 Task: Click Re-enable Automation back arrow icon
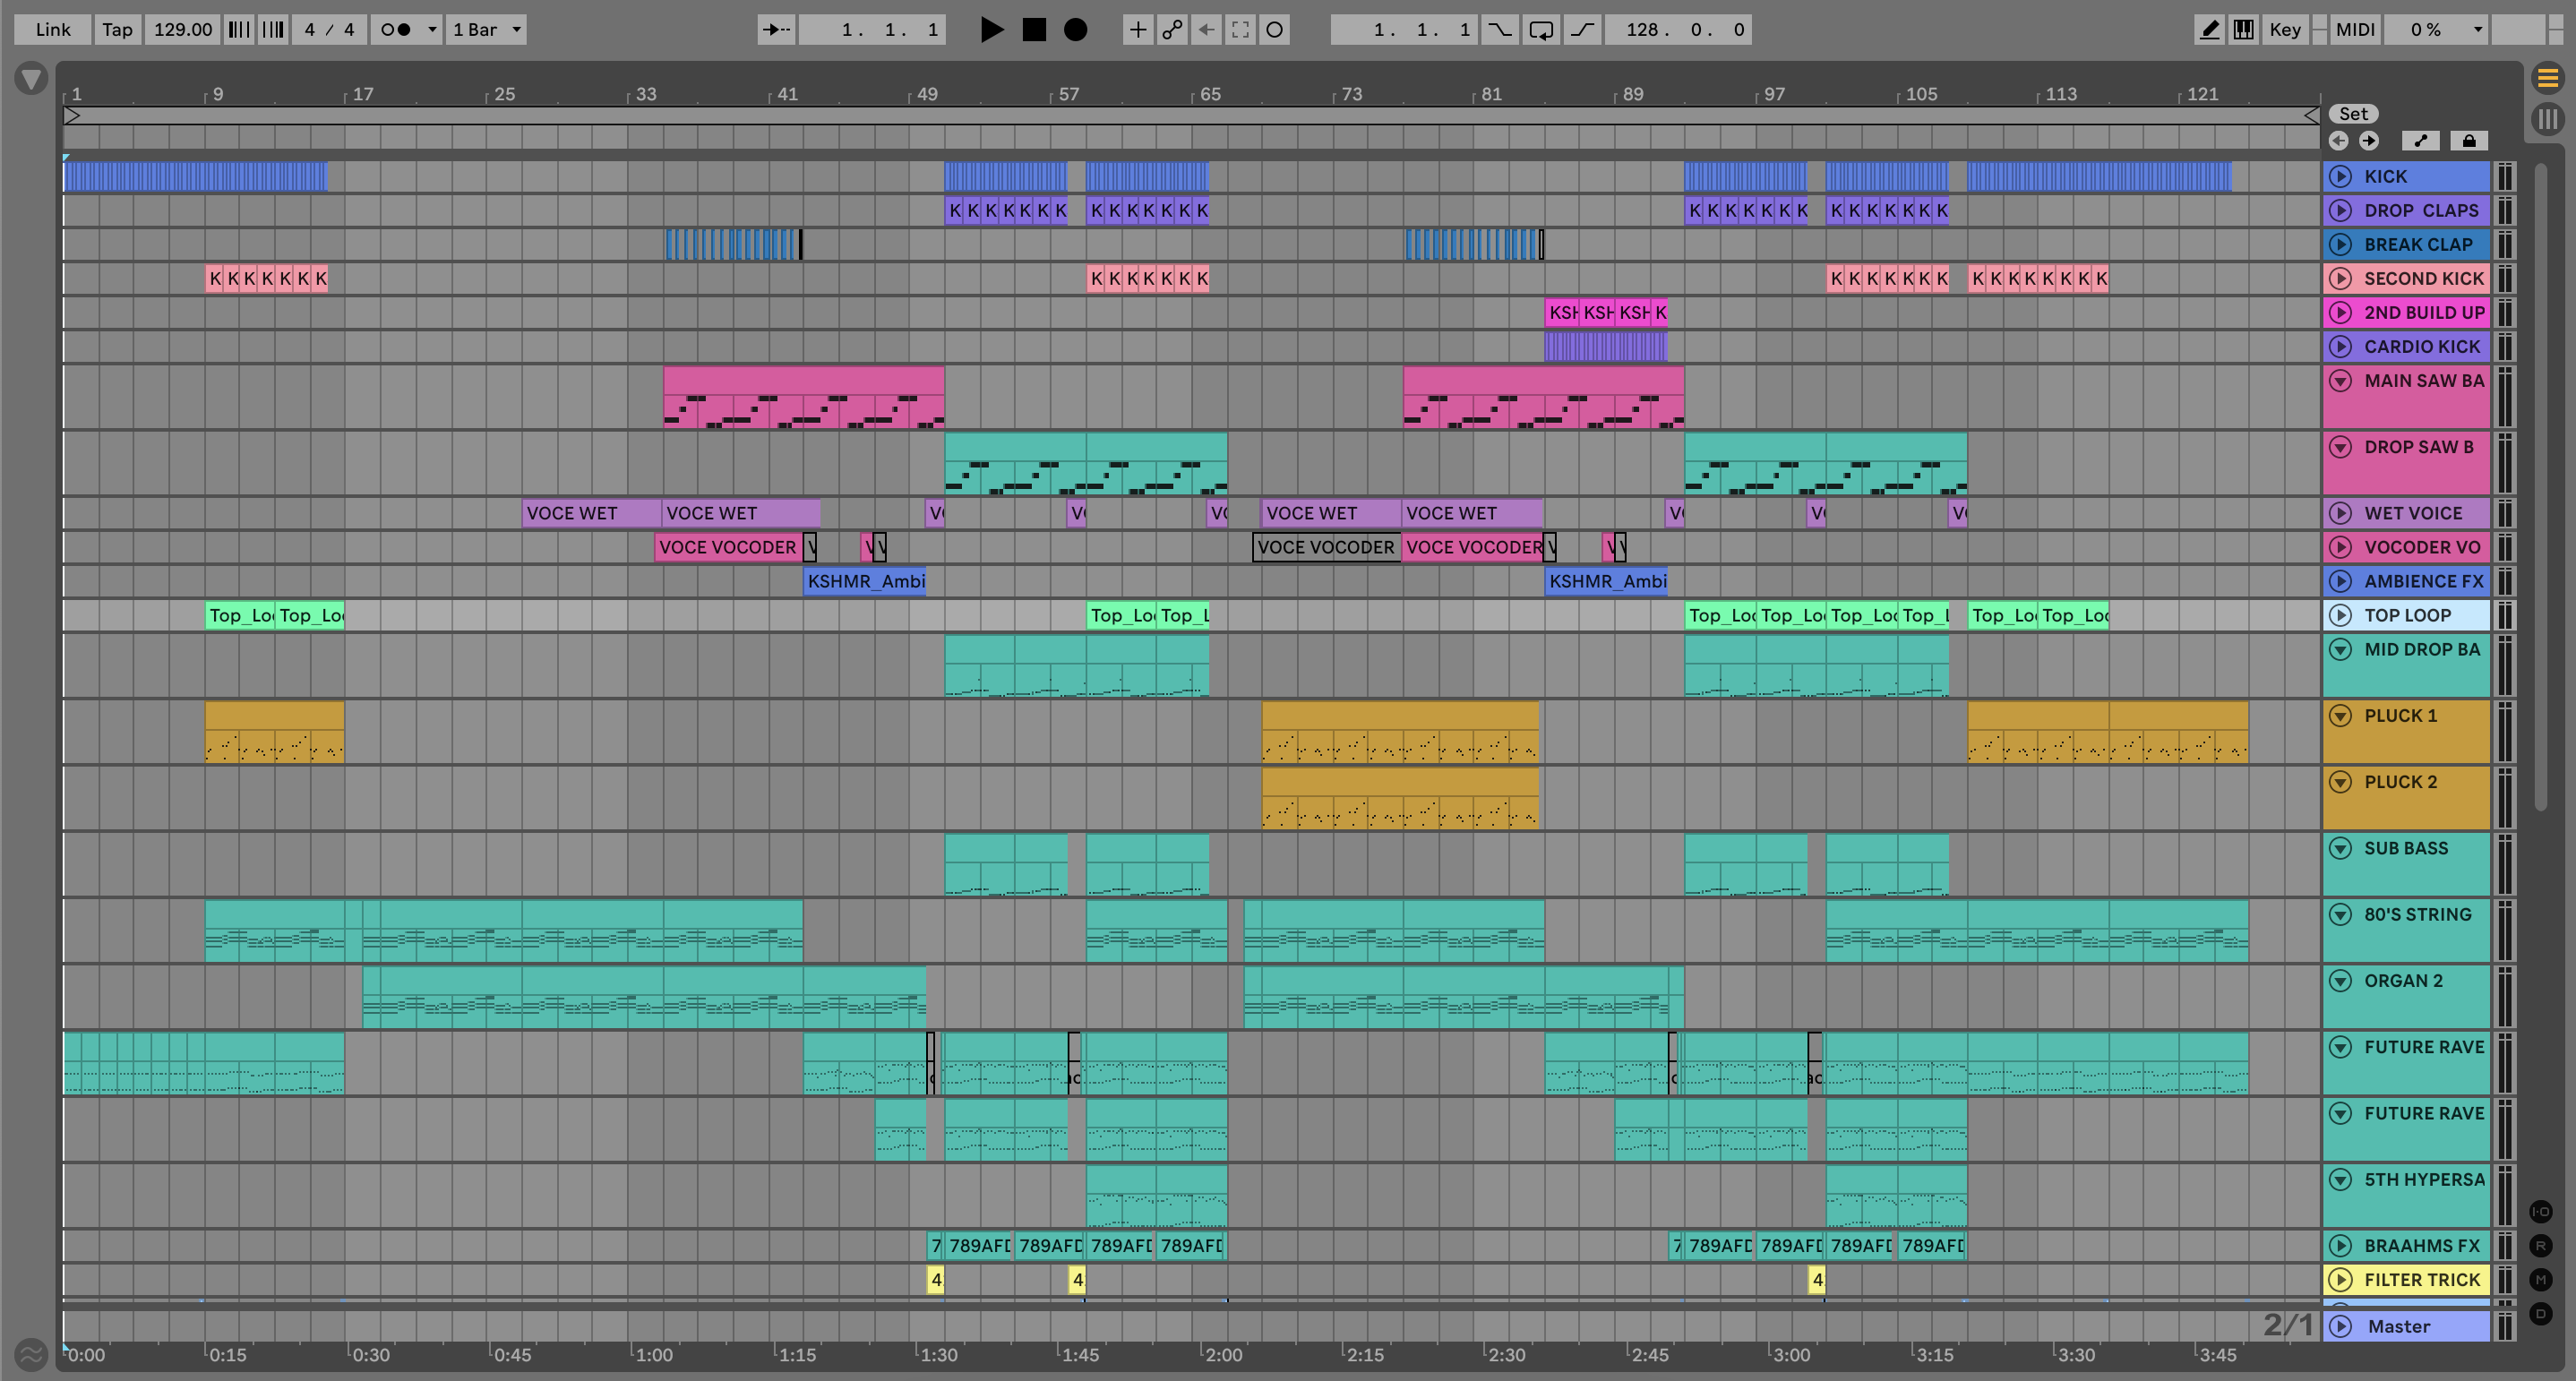pos(1206,29)
